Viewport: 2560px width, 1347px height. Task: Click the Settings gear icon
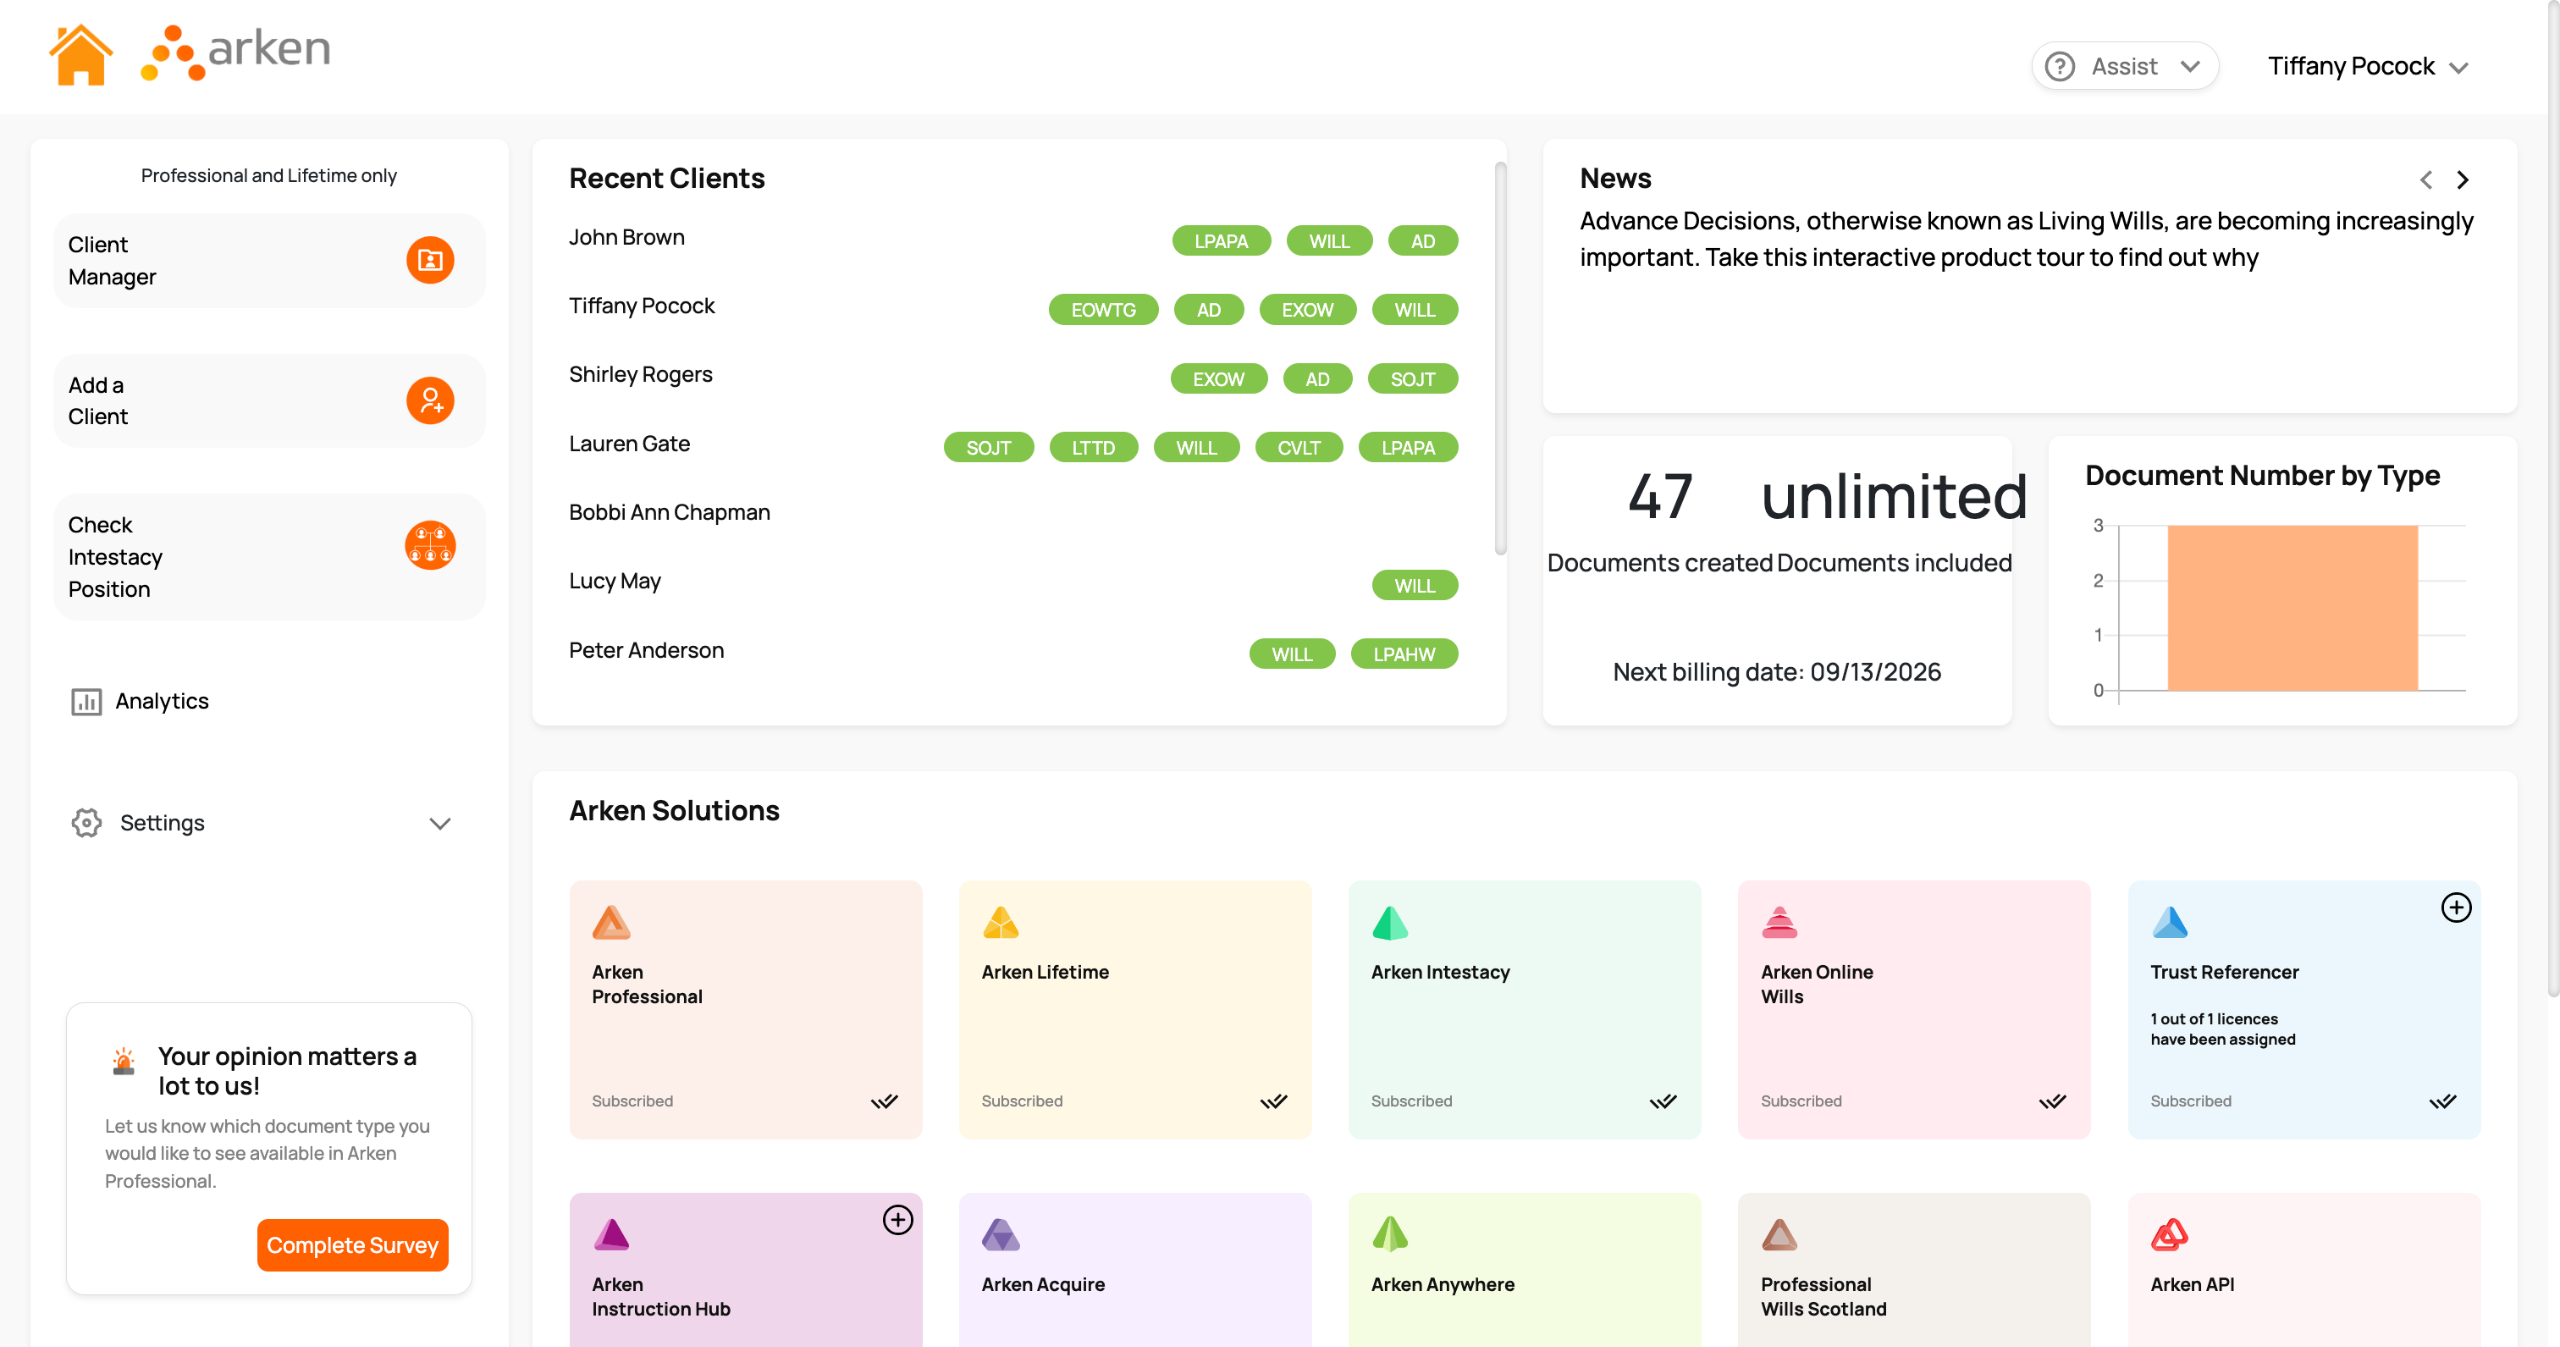point(87,823)
